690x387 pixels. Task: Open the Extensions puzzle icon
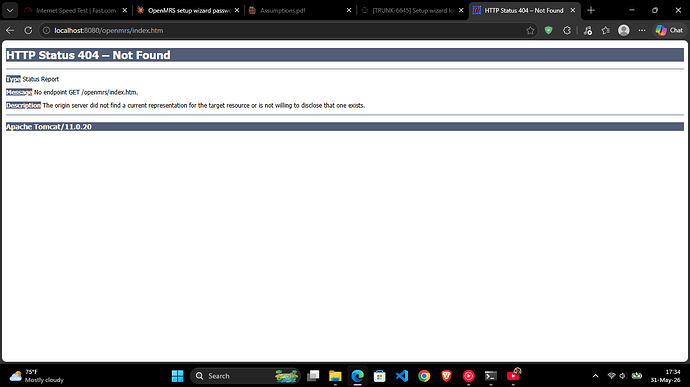click(567, 30)
